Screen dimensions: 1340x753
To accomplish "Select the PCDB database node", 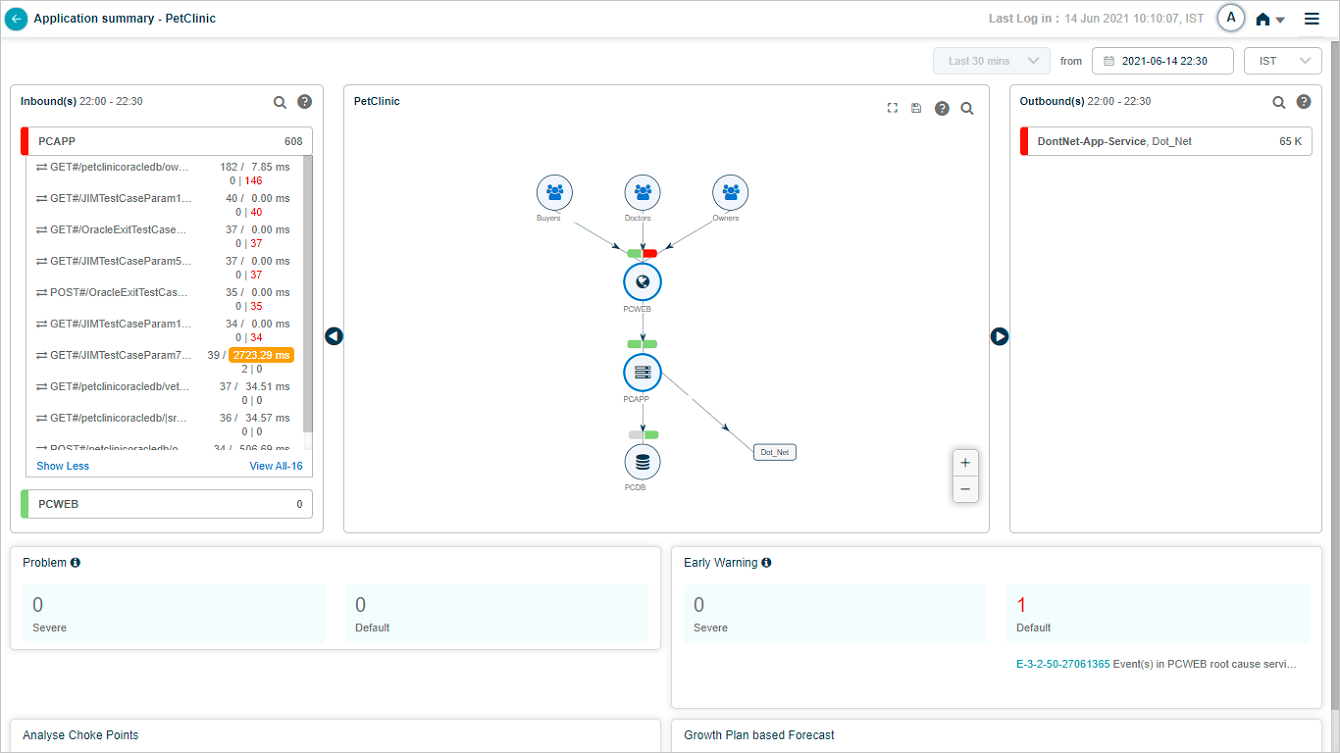I will (x=642, y=462).
